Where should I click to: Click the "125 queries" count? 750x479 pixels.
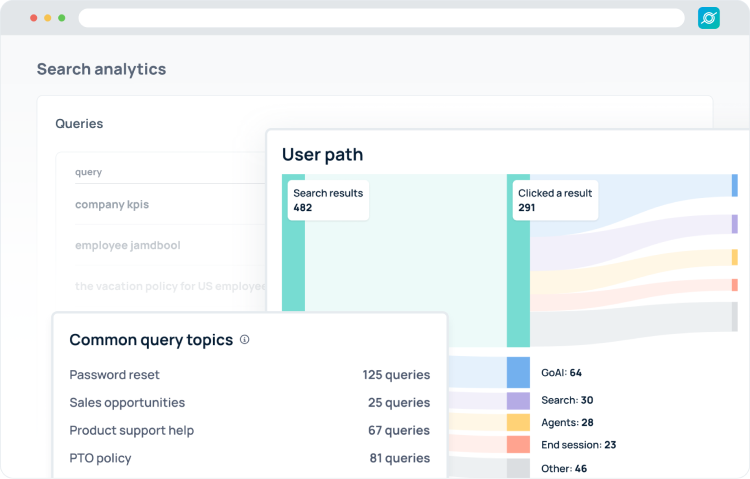pos(396,375)
